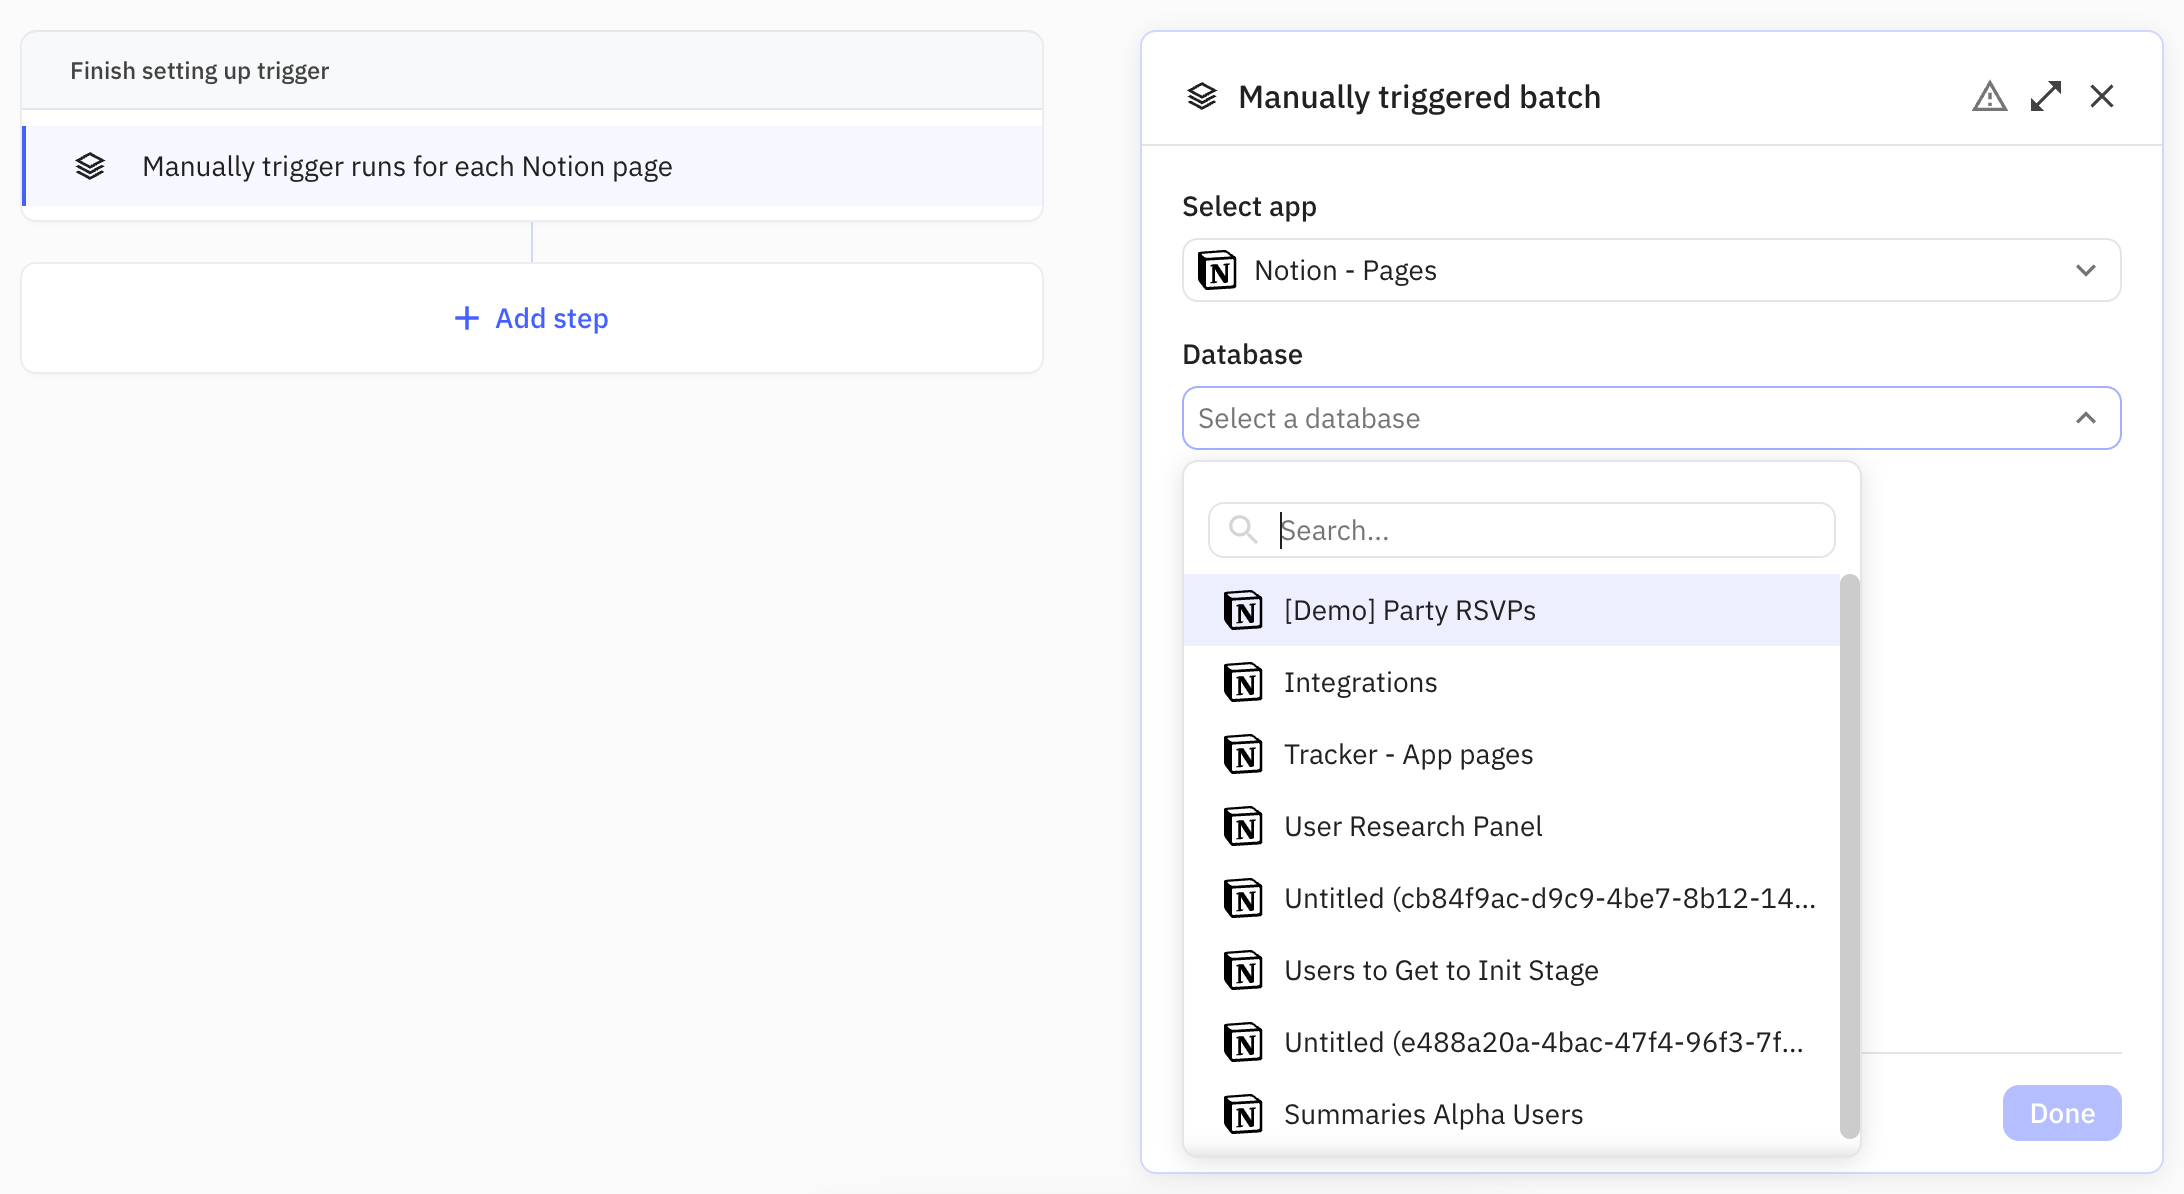The width and height of the screenshot is (2184, 1194).
Task: Click the layers icon beside the batch title
Action: point(1201,97)
